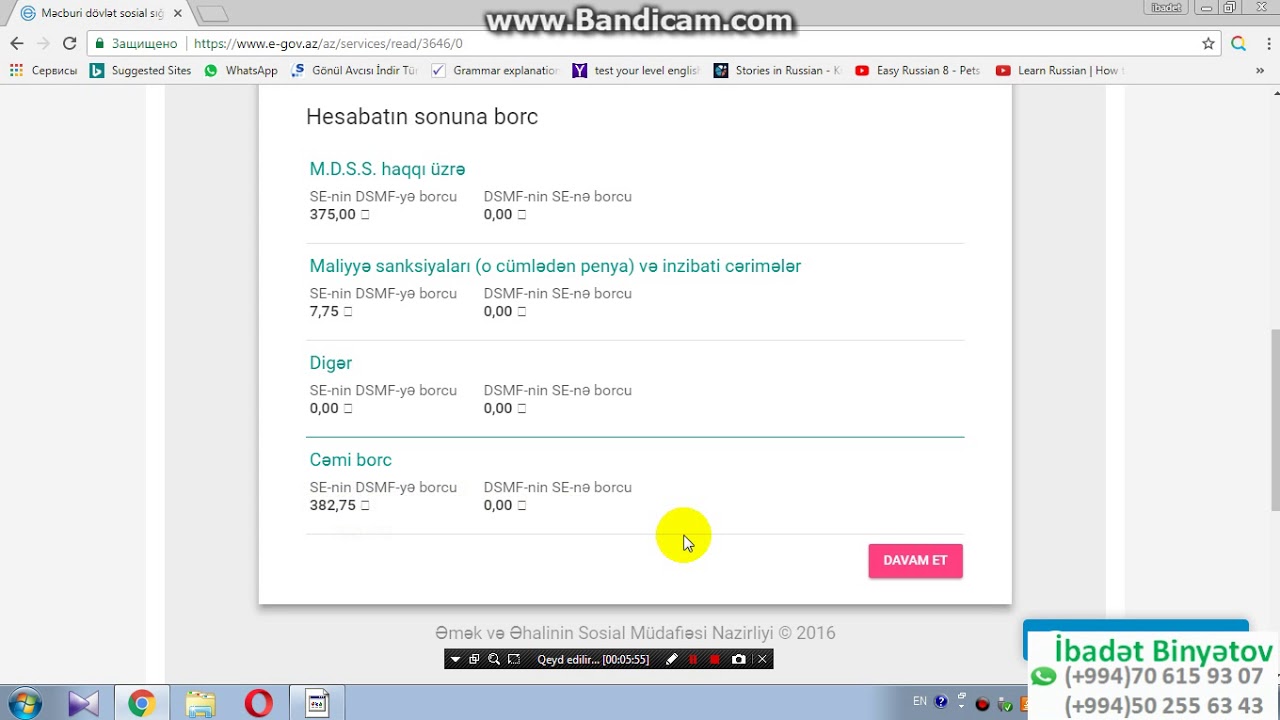This screenshot has height=720, width=1280.
Task: Open a new Chrome tab
Action: [x=212, y=14]
